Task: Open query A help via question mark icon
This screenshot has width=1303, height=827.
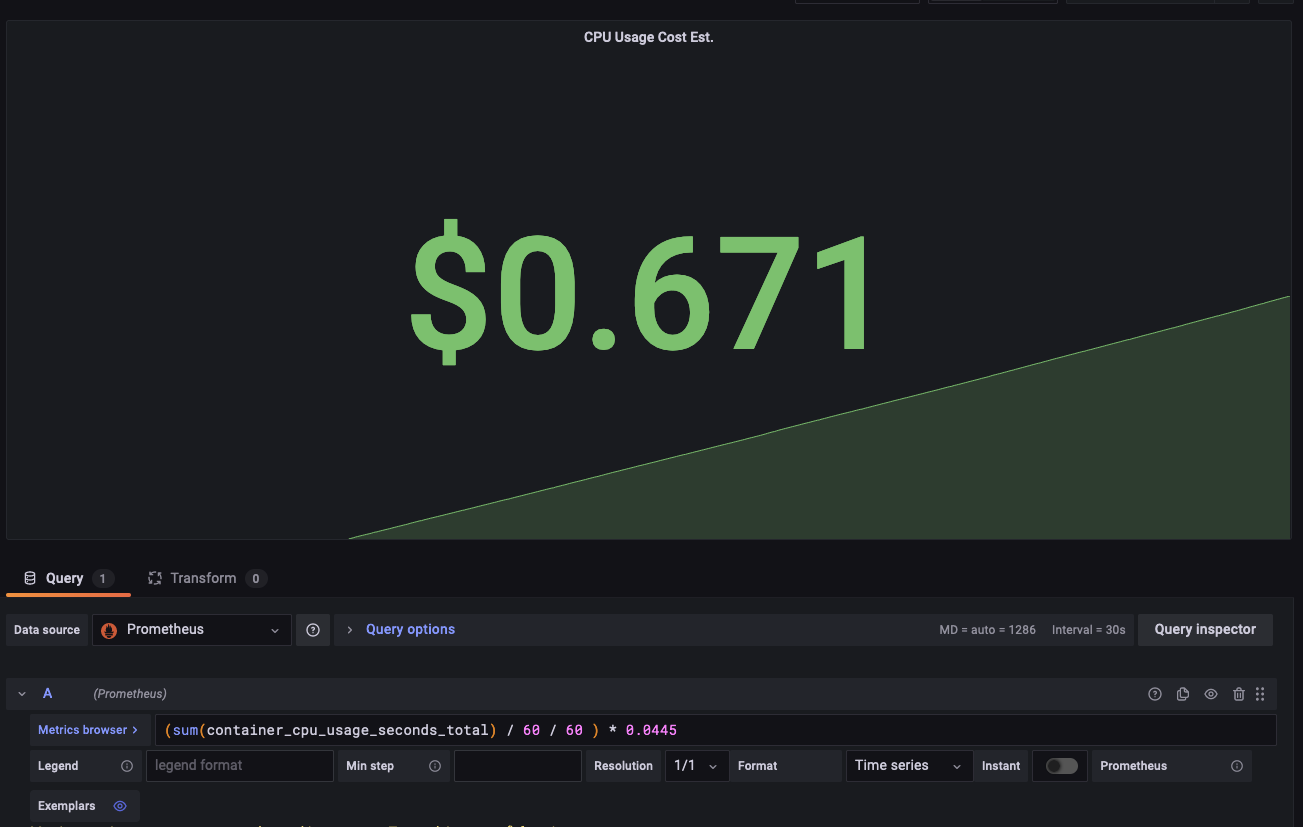Action: 1155,693
